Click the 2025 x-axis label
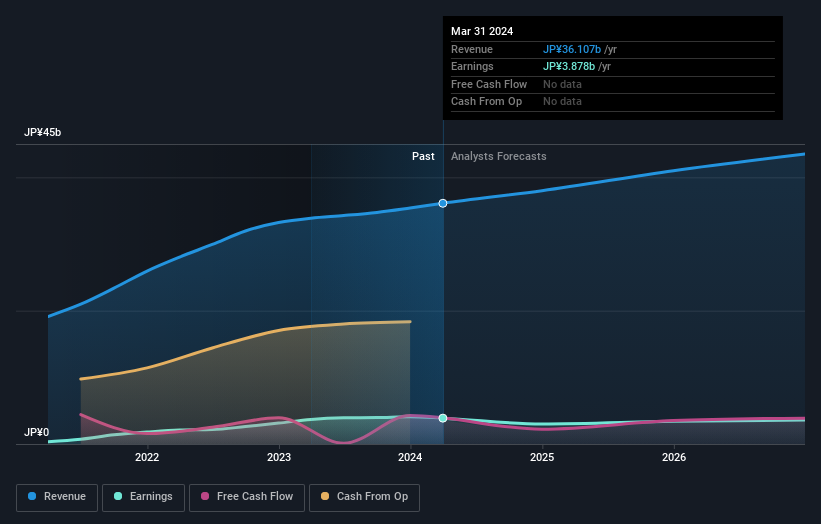821x524 pixels. pos(542,458)
